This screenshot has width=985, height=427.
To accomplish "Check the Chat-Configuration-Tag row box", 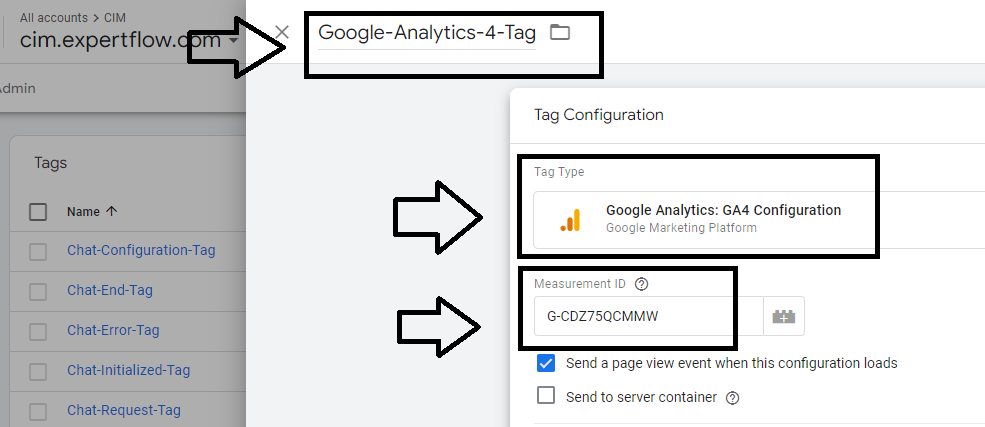I will [38, 251].
